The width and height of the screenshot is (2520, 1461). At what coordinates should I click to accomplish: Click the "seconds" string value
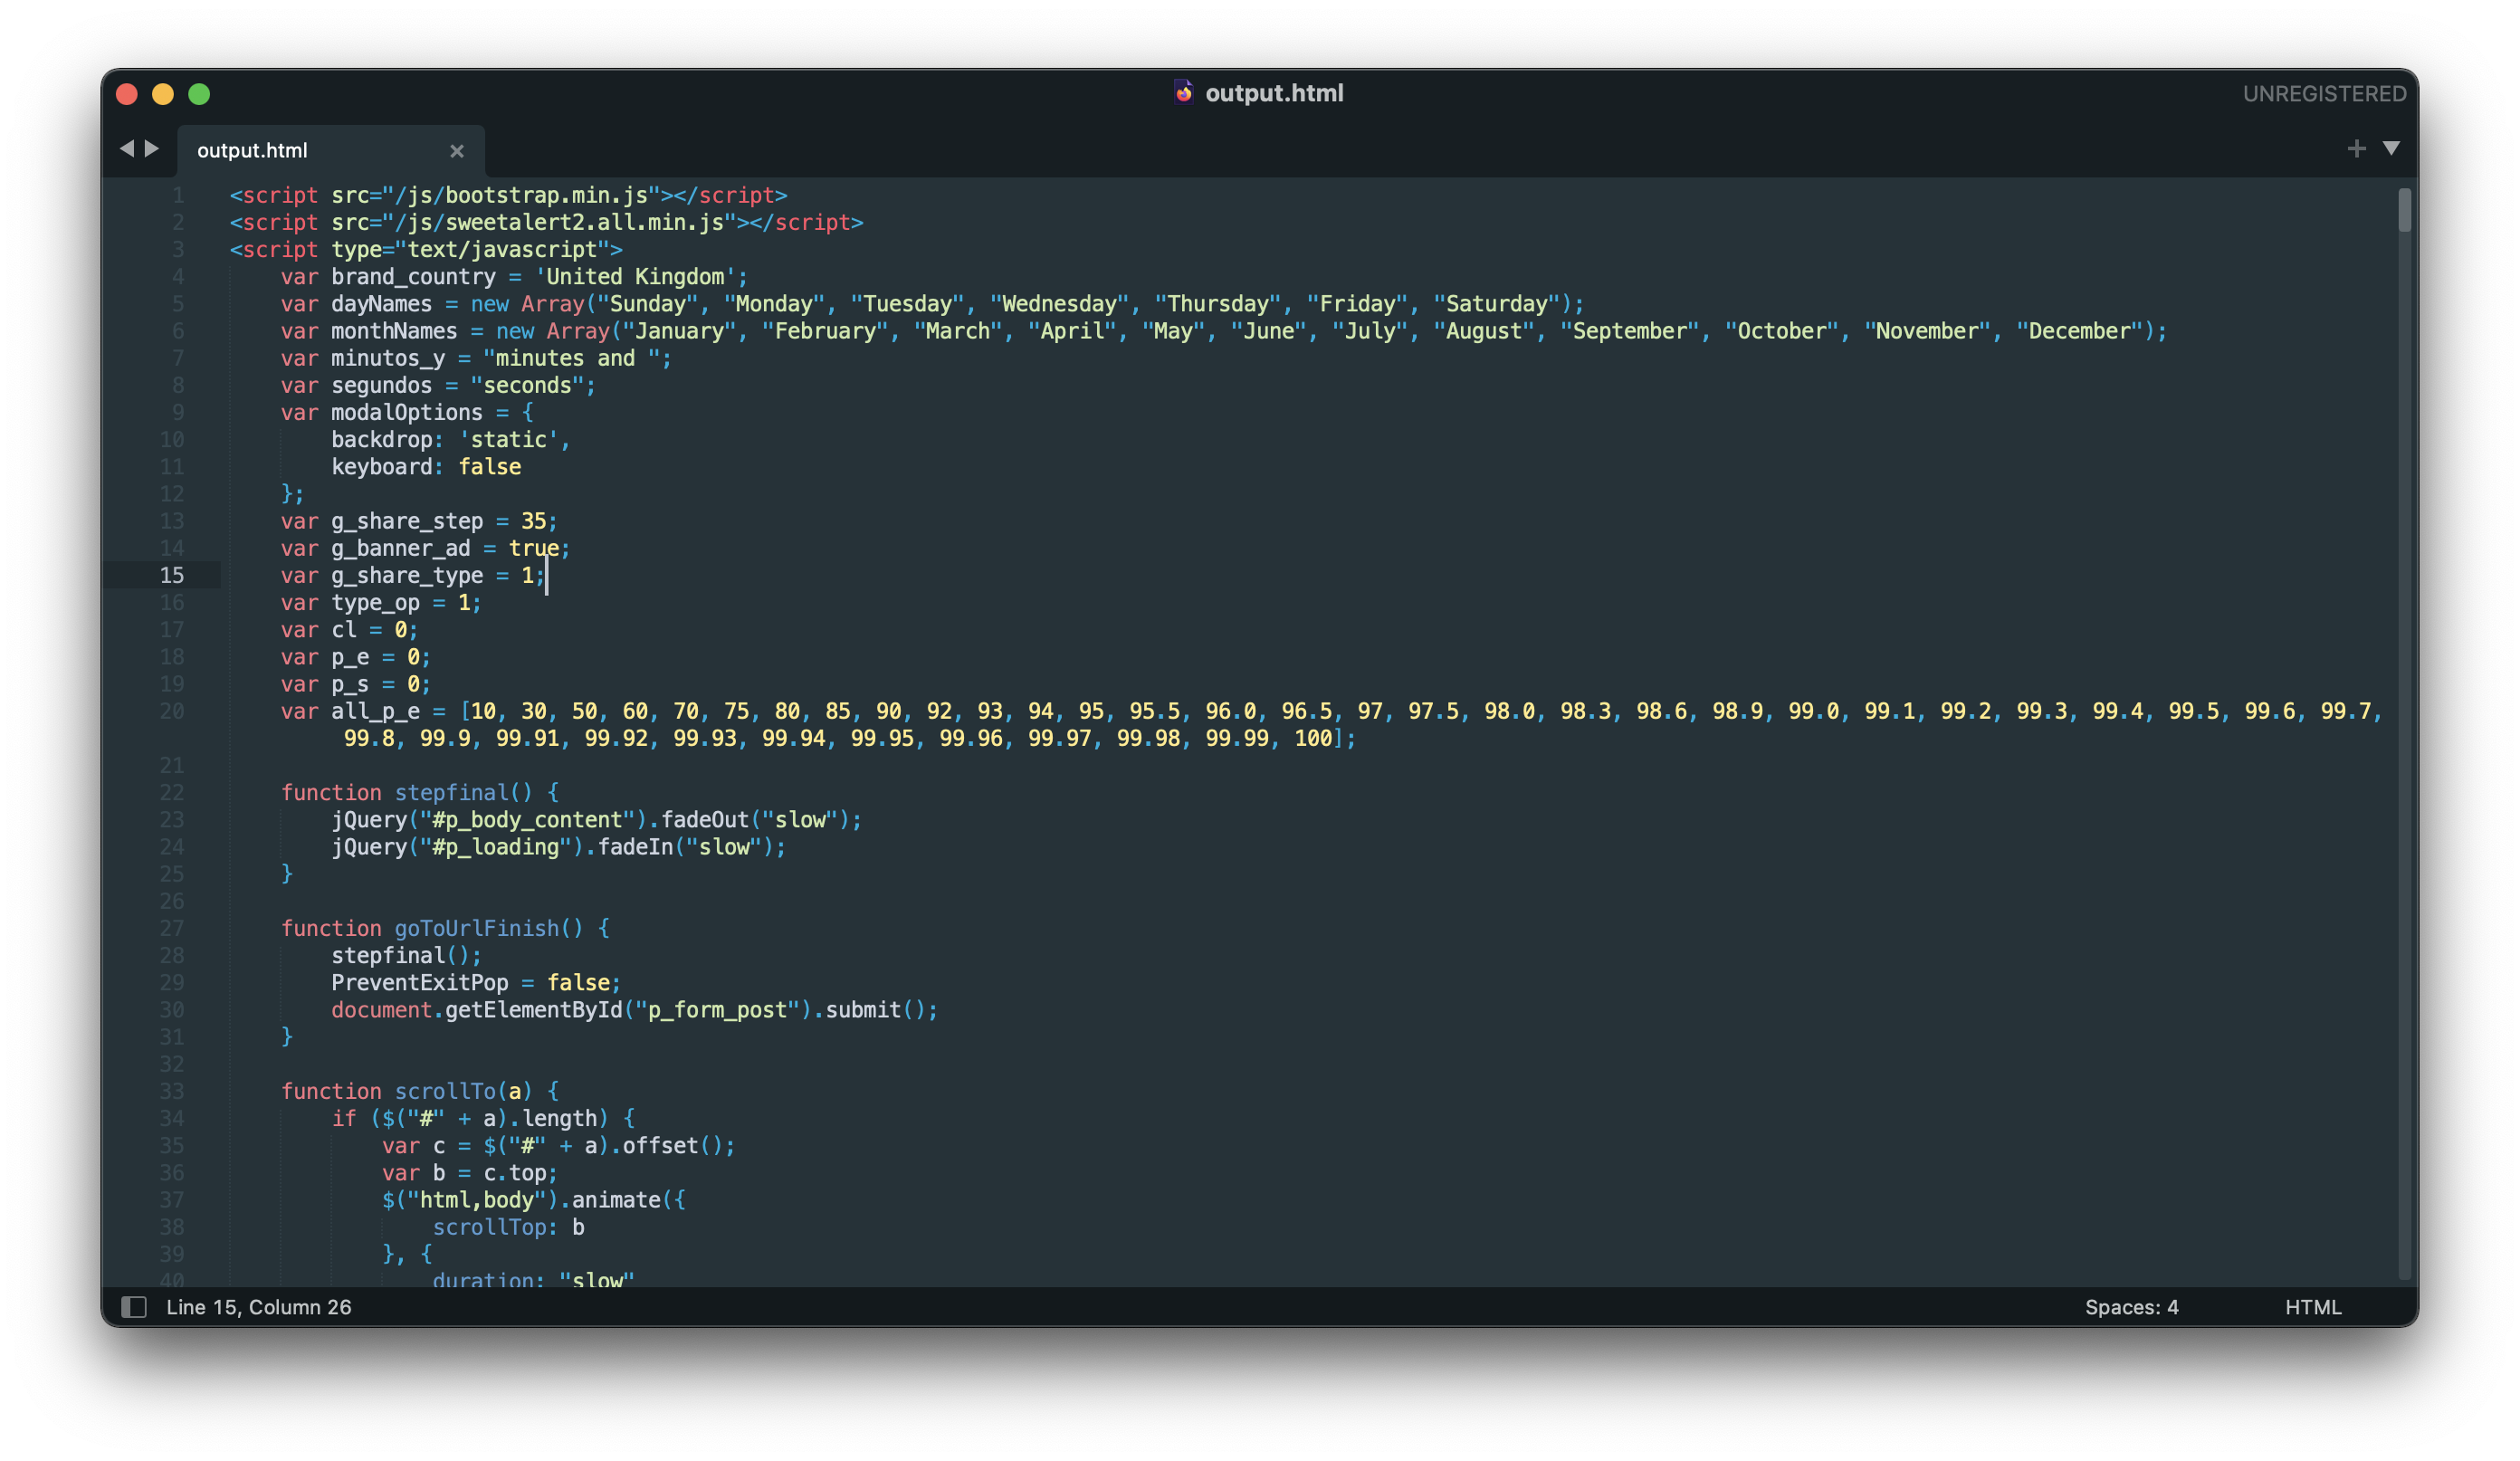tap(527, 385)
